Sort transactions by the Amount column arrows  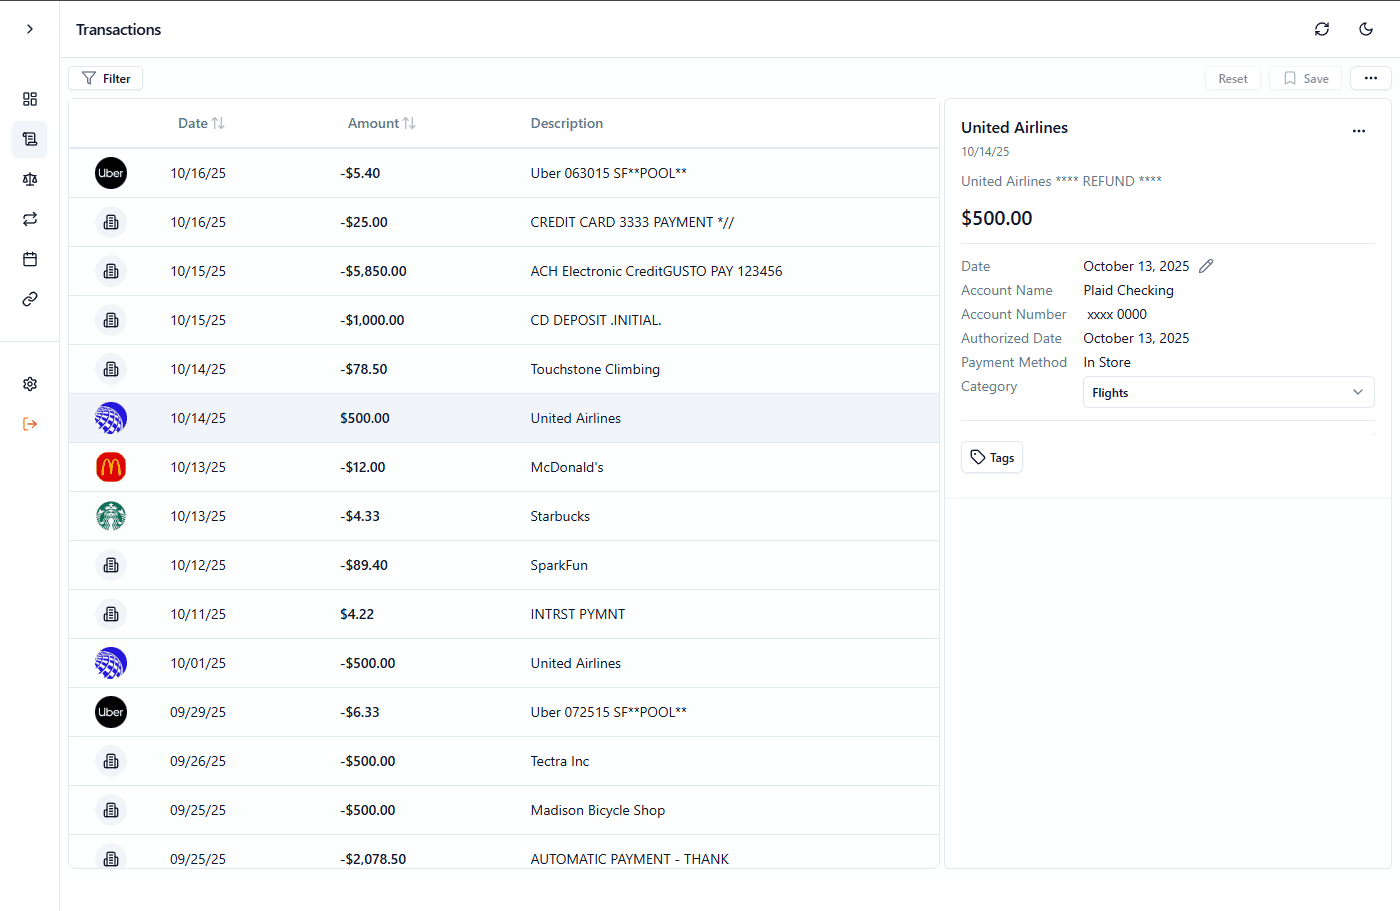(x=411, y=122)
